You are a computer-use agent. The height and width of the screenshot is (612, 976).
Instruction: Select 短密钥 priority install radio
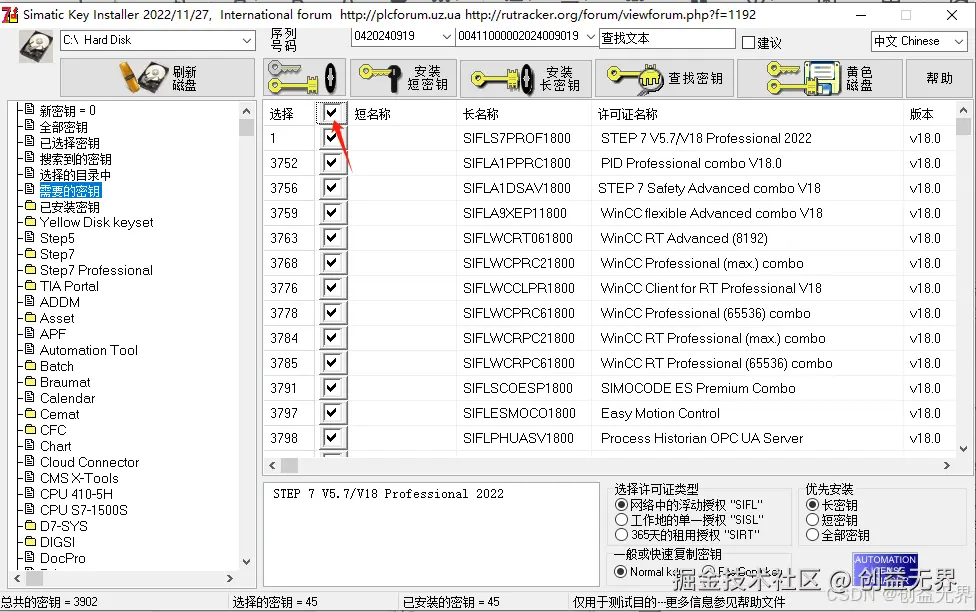click(x=812, y=519)
